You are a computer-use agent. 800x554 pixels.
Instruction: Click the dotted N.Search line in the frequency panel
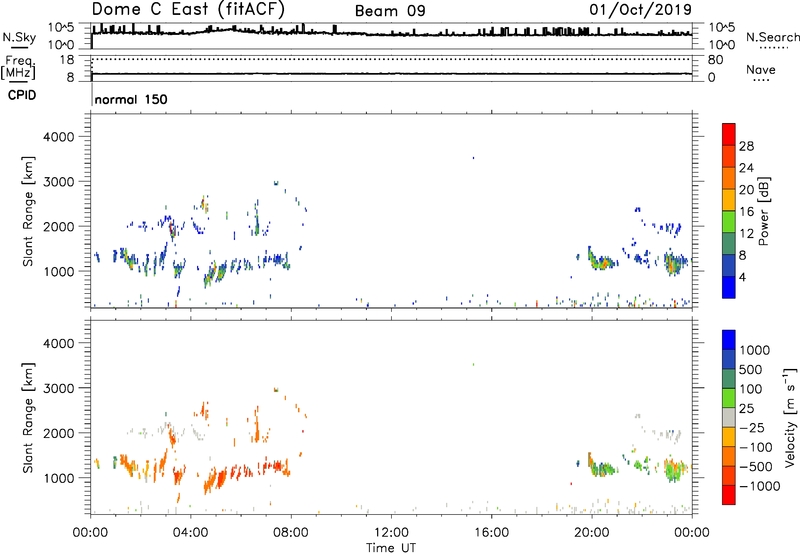[391, 59]
